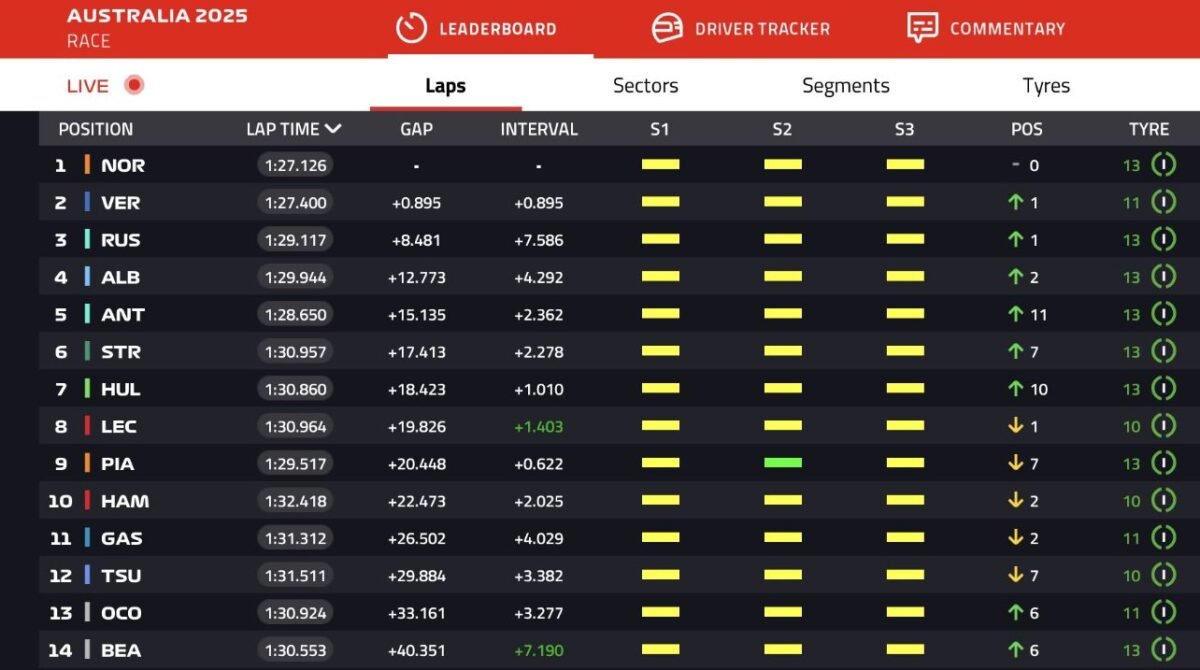This screenshot has width=1200, height=670.
Task: Click the red LIVE indicator dot
Action: 134,85
